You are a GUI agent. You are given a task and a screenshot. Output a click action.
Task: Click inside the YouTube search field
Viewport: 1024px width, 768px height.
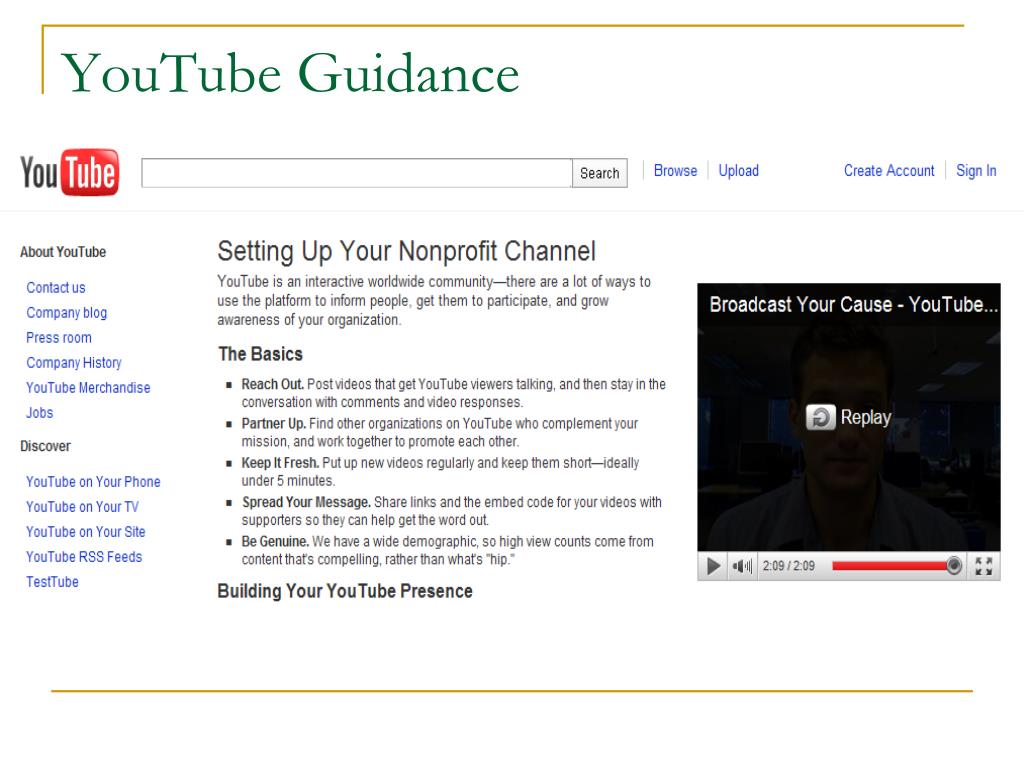click(357, 173)
